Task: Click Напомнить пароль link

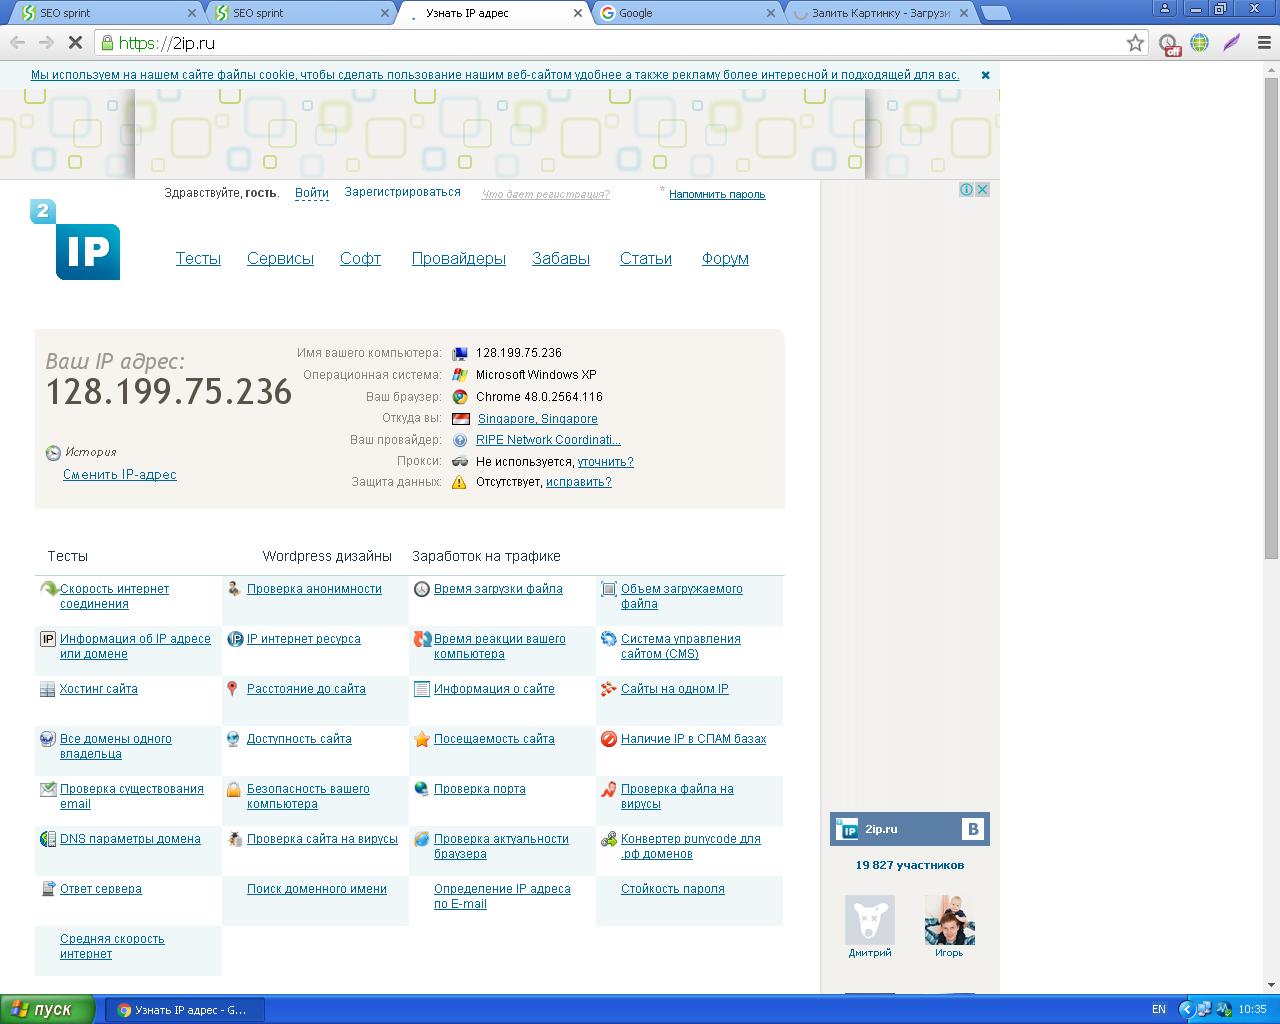Action: 717,194
